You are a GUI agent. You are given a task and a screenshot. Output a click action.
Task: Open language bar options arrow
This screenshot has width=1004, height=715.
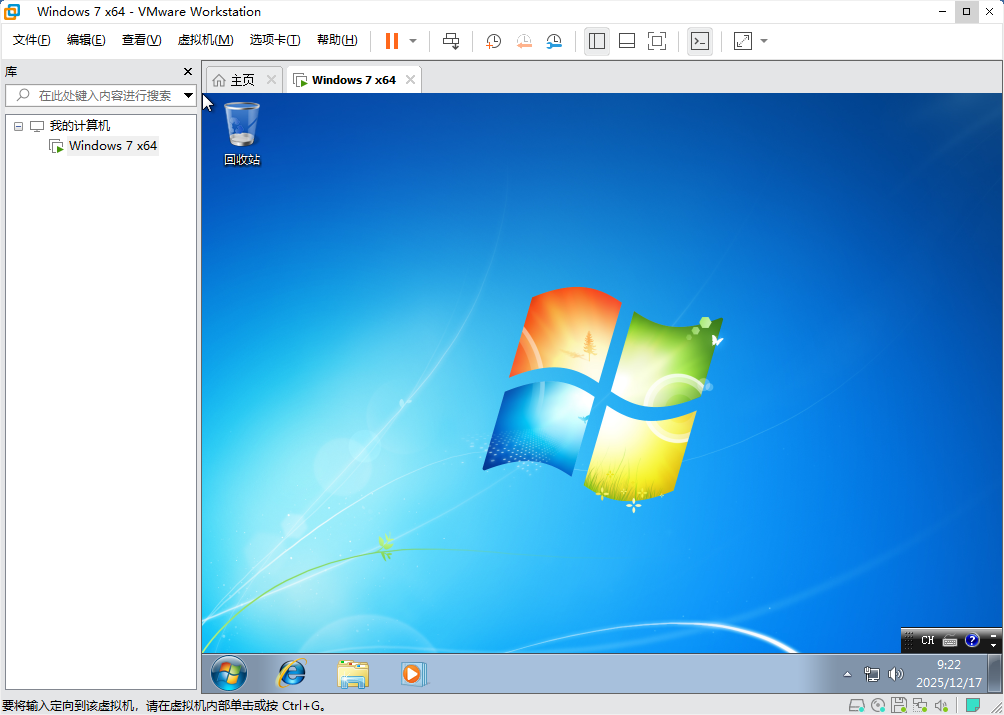[993, 646]
